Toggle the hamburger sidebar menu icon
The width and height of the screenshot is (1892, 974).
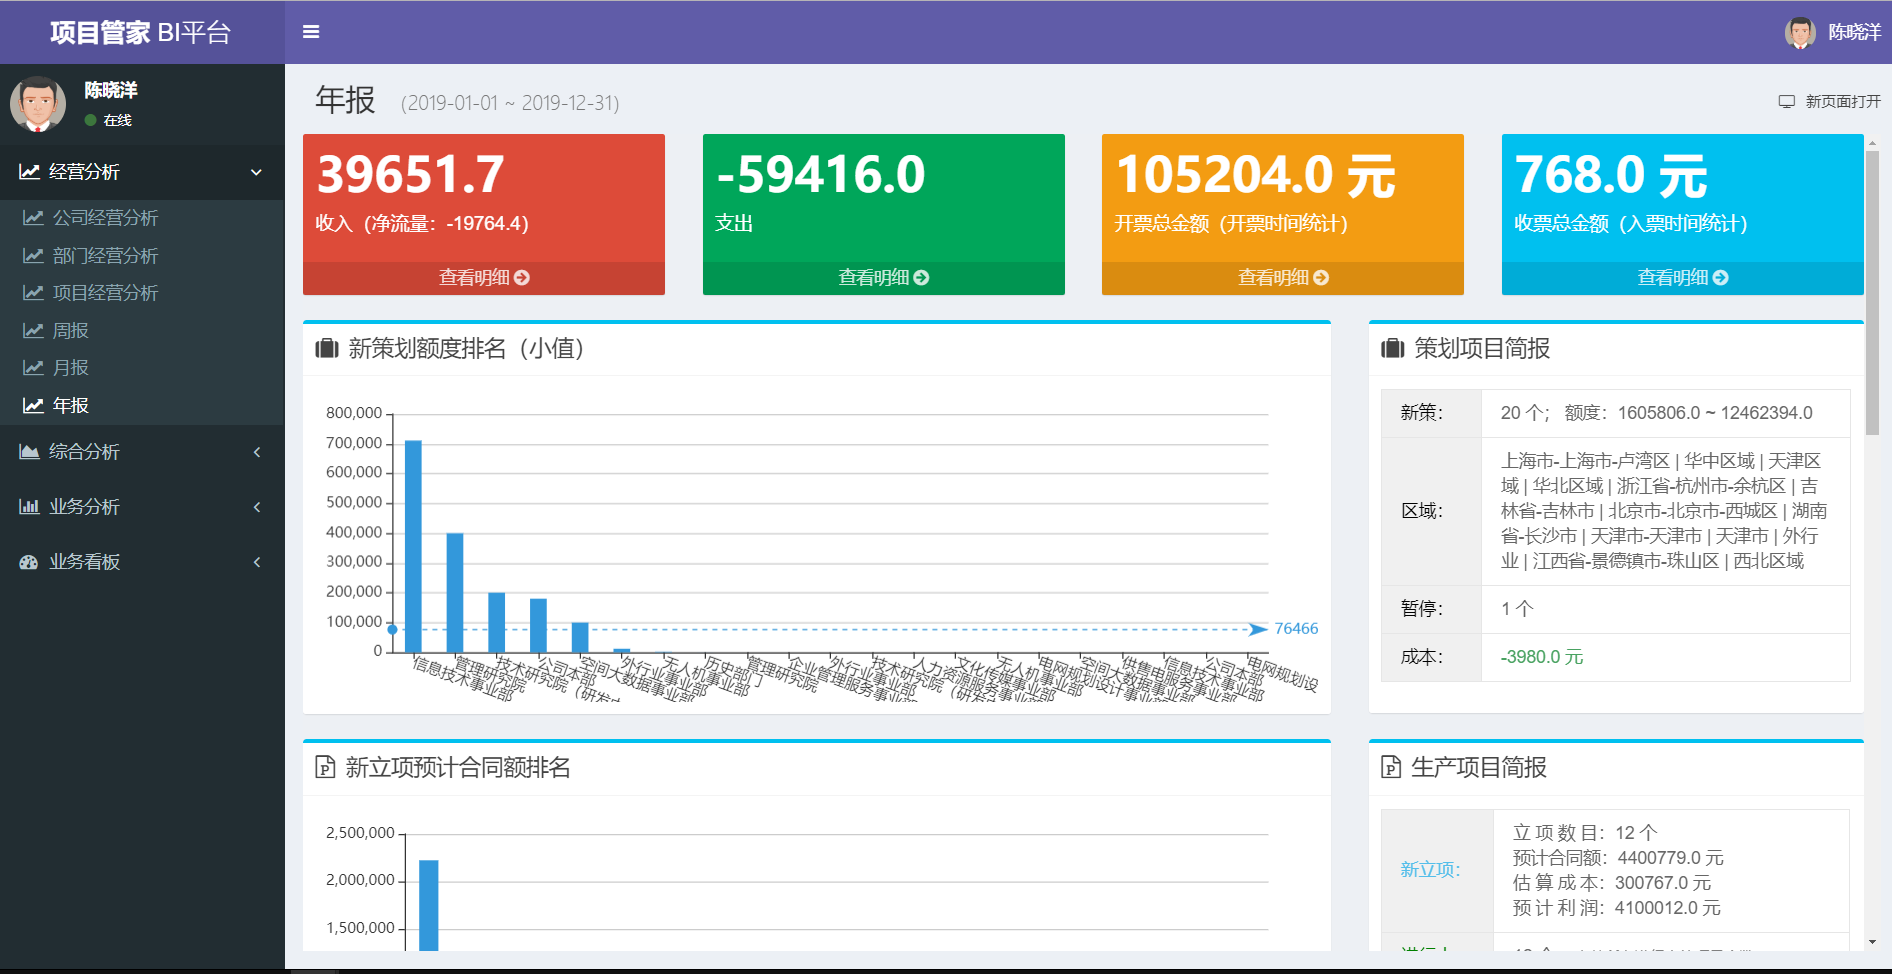pyautogui.click(x=311, y=32)
